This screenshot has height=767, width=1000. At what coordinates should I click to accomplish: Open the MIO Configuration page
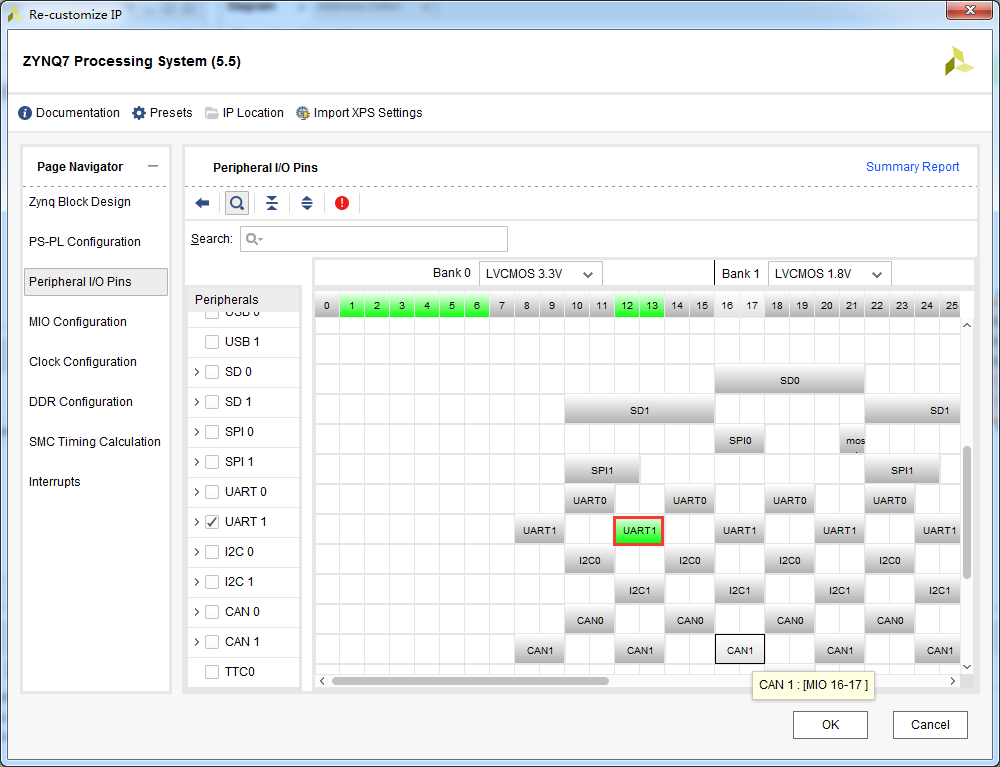(x=78, y=321)
